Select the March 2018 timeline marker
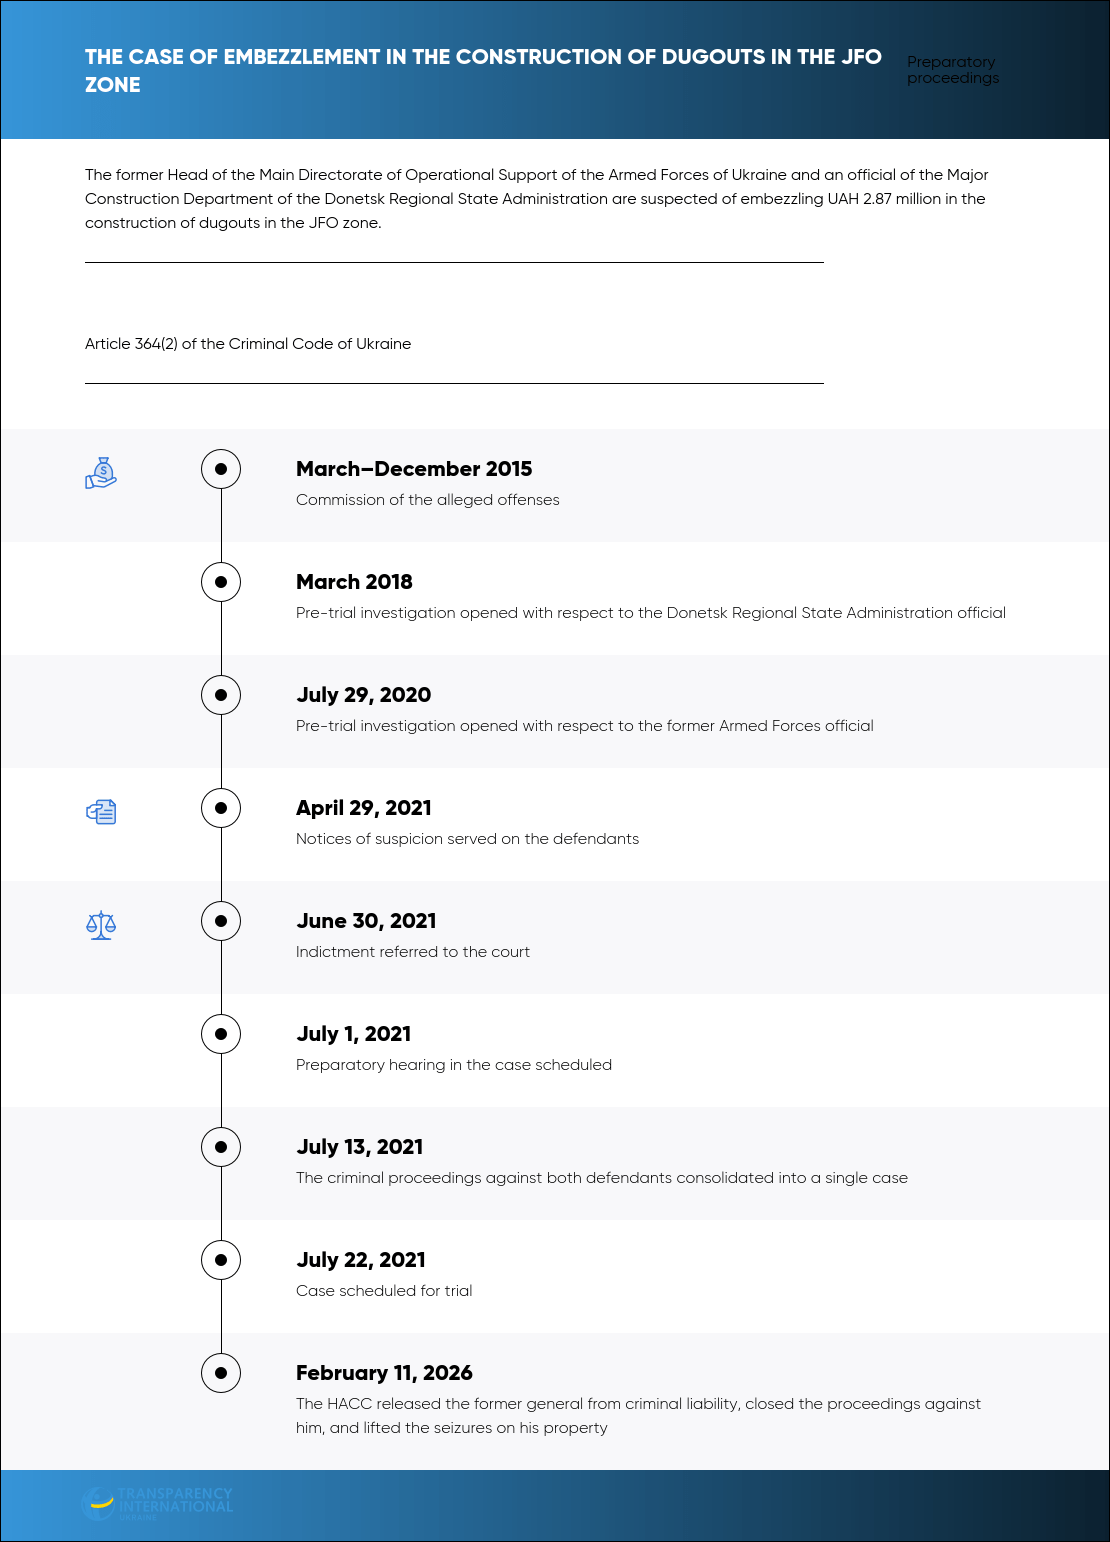Image resolution: width=1110 pixels, height=1542 pixels. (221, 582)
